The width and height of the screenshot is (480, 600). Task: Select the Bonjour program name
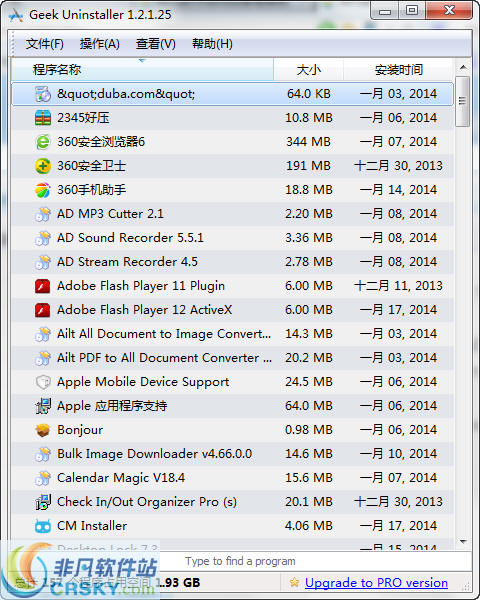coord(80,430)
